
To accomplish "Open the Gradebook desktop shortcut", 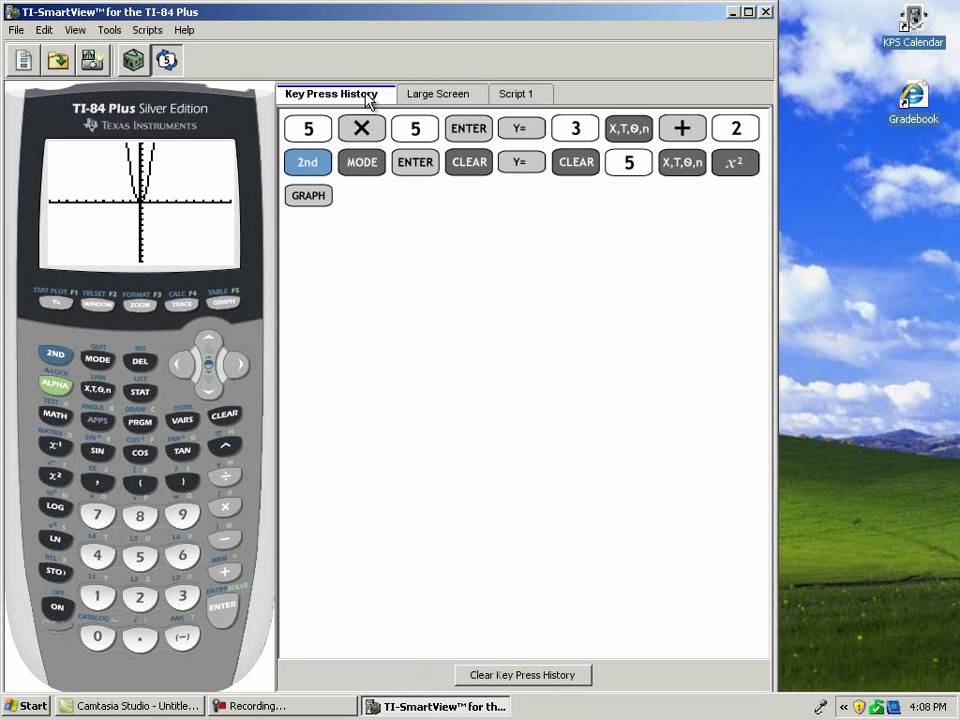I will pyautogui.click(x=913, y=104).
